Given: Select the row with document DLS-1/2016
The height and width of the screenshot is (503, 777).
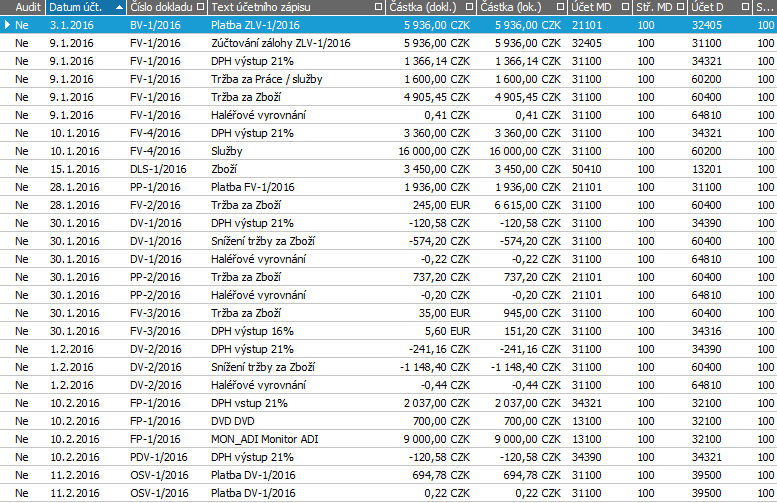Looking at the screenshot, I should [156, 169].
